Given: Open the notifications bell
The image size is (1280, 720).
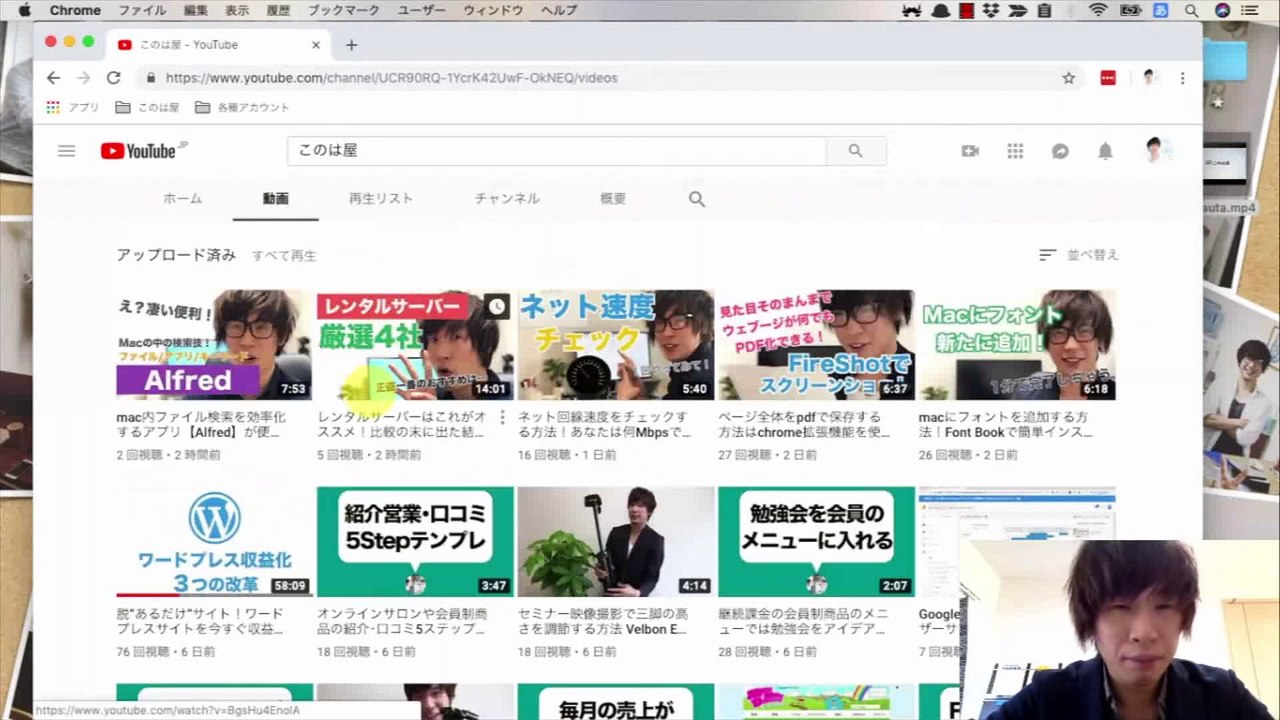Looking at the screenshot, I should [1105, 151].
